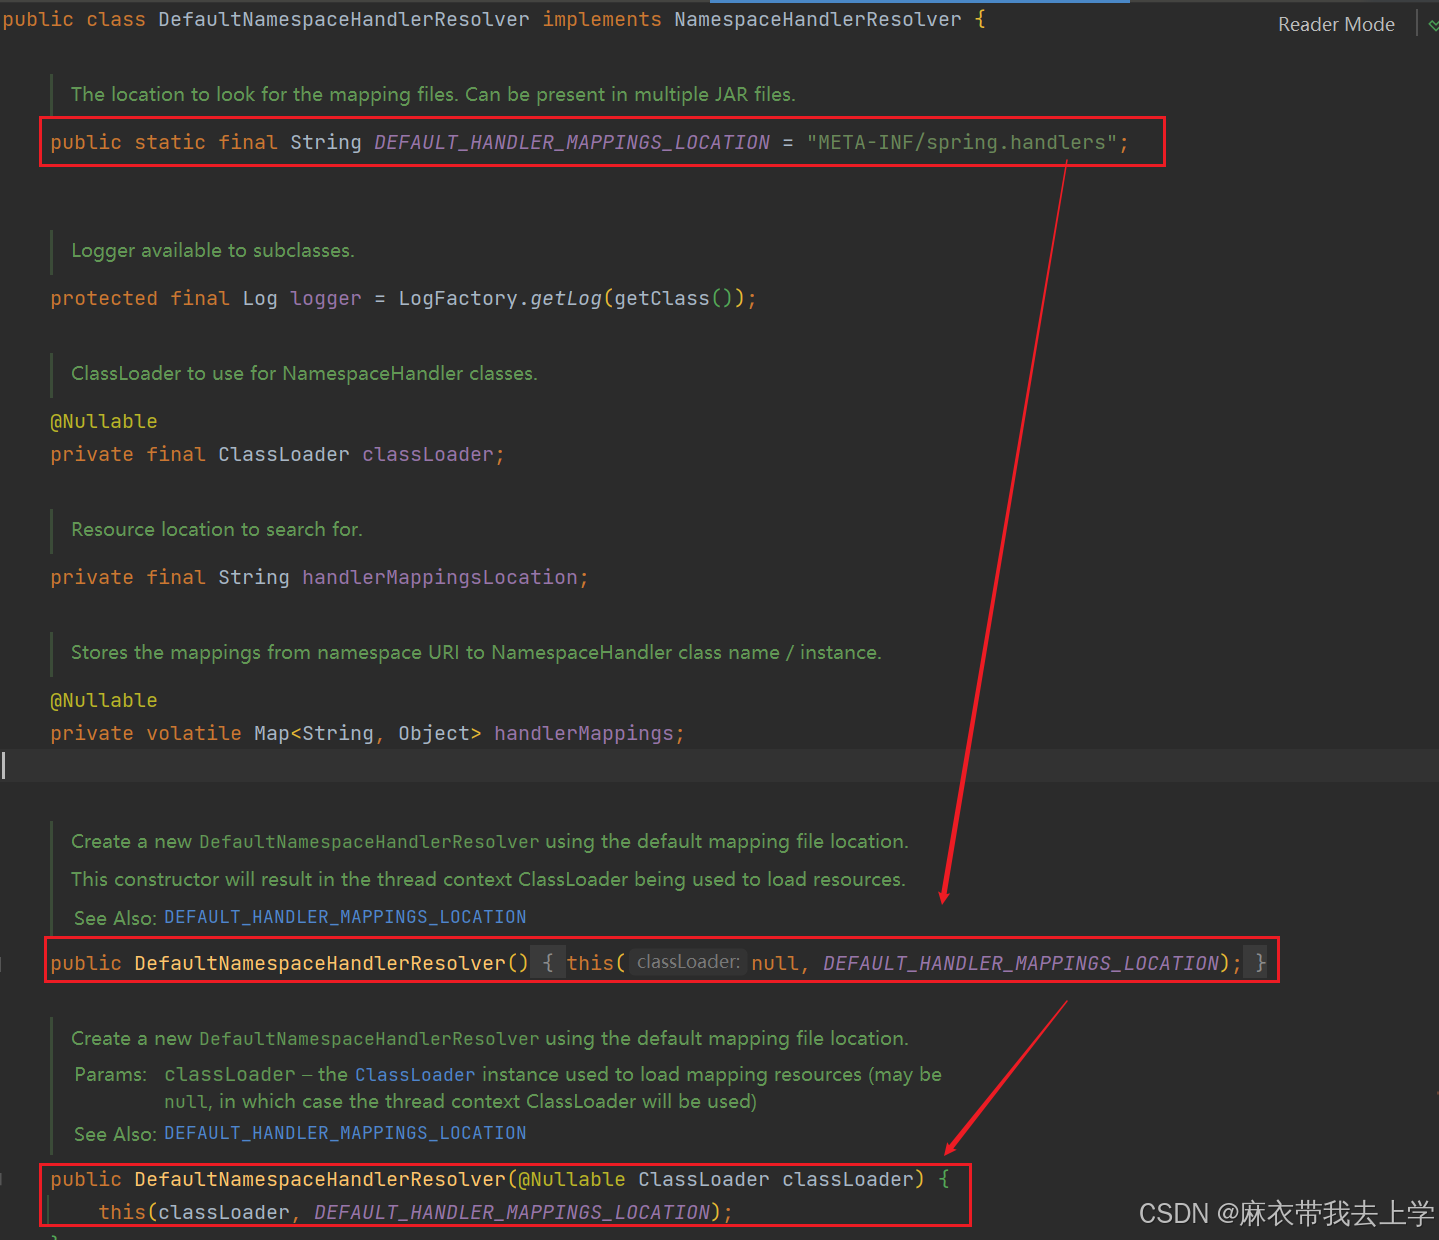Click the Object type argument
This screenshot has width=1439, height=1240.
434,733
